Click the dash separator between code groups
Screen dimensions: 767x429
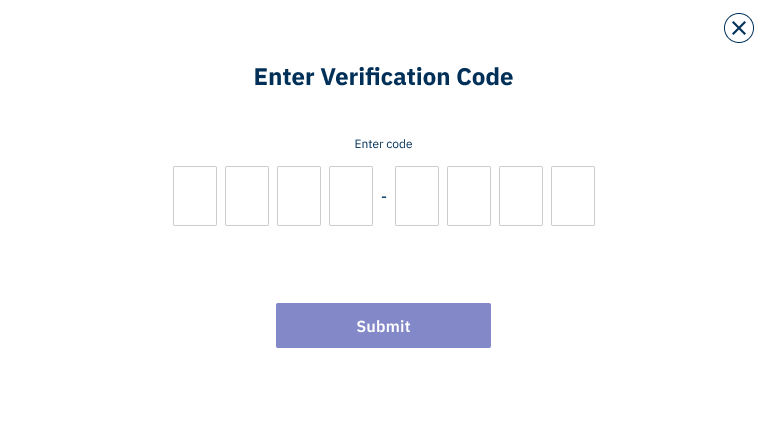tap(384, 197)
